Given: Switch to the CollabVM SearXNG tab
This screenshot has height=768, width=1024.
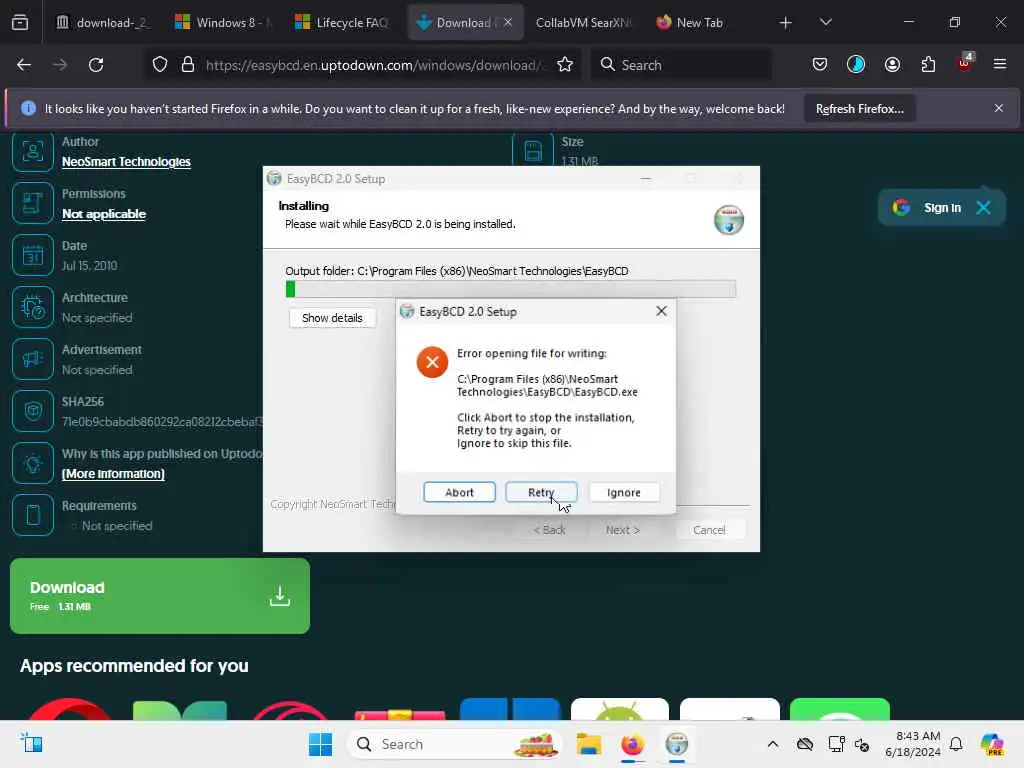Looking at the screenshot, I should tap(583, 23).
